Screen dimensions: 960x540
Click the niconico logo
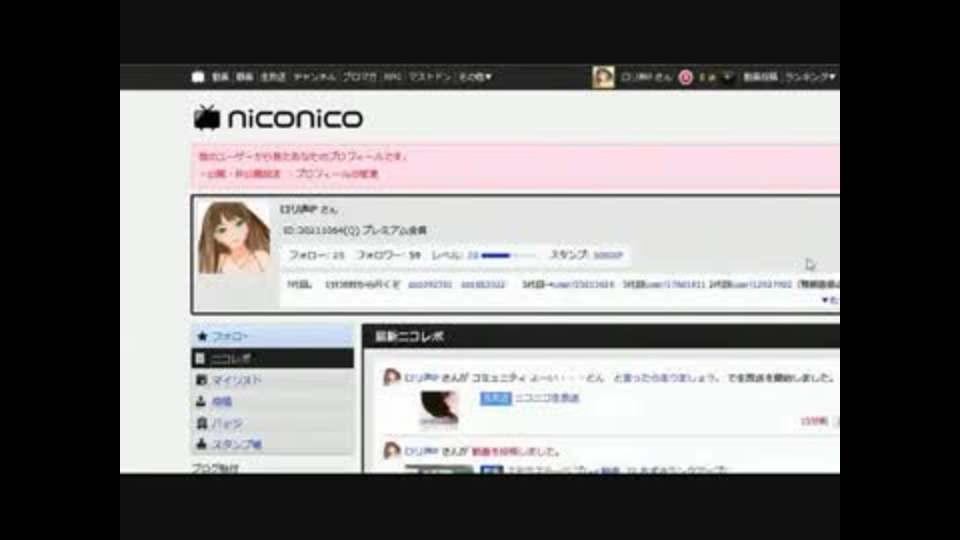[279, 118]
